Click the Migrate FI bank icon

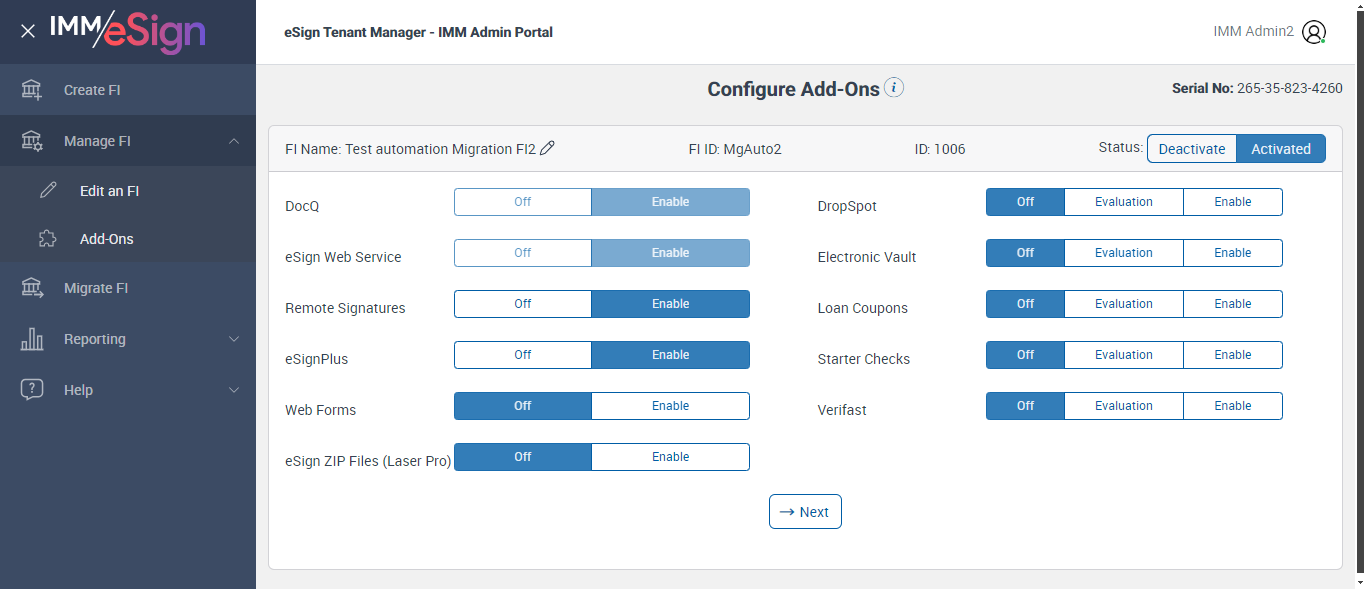pyautogui.click(x=32, y=288)
